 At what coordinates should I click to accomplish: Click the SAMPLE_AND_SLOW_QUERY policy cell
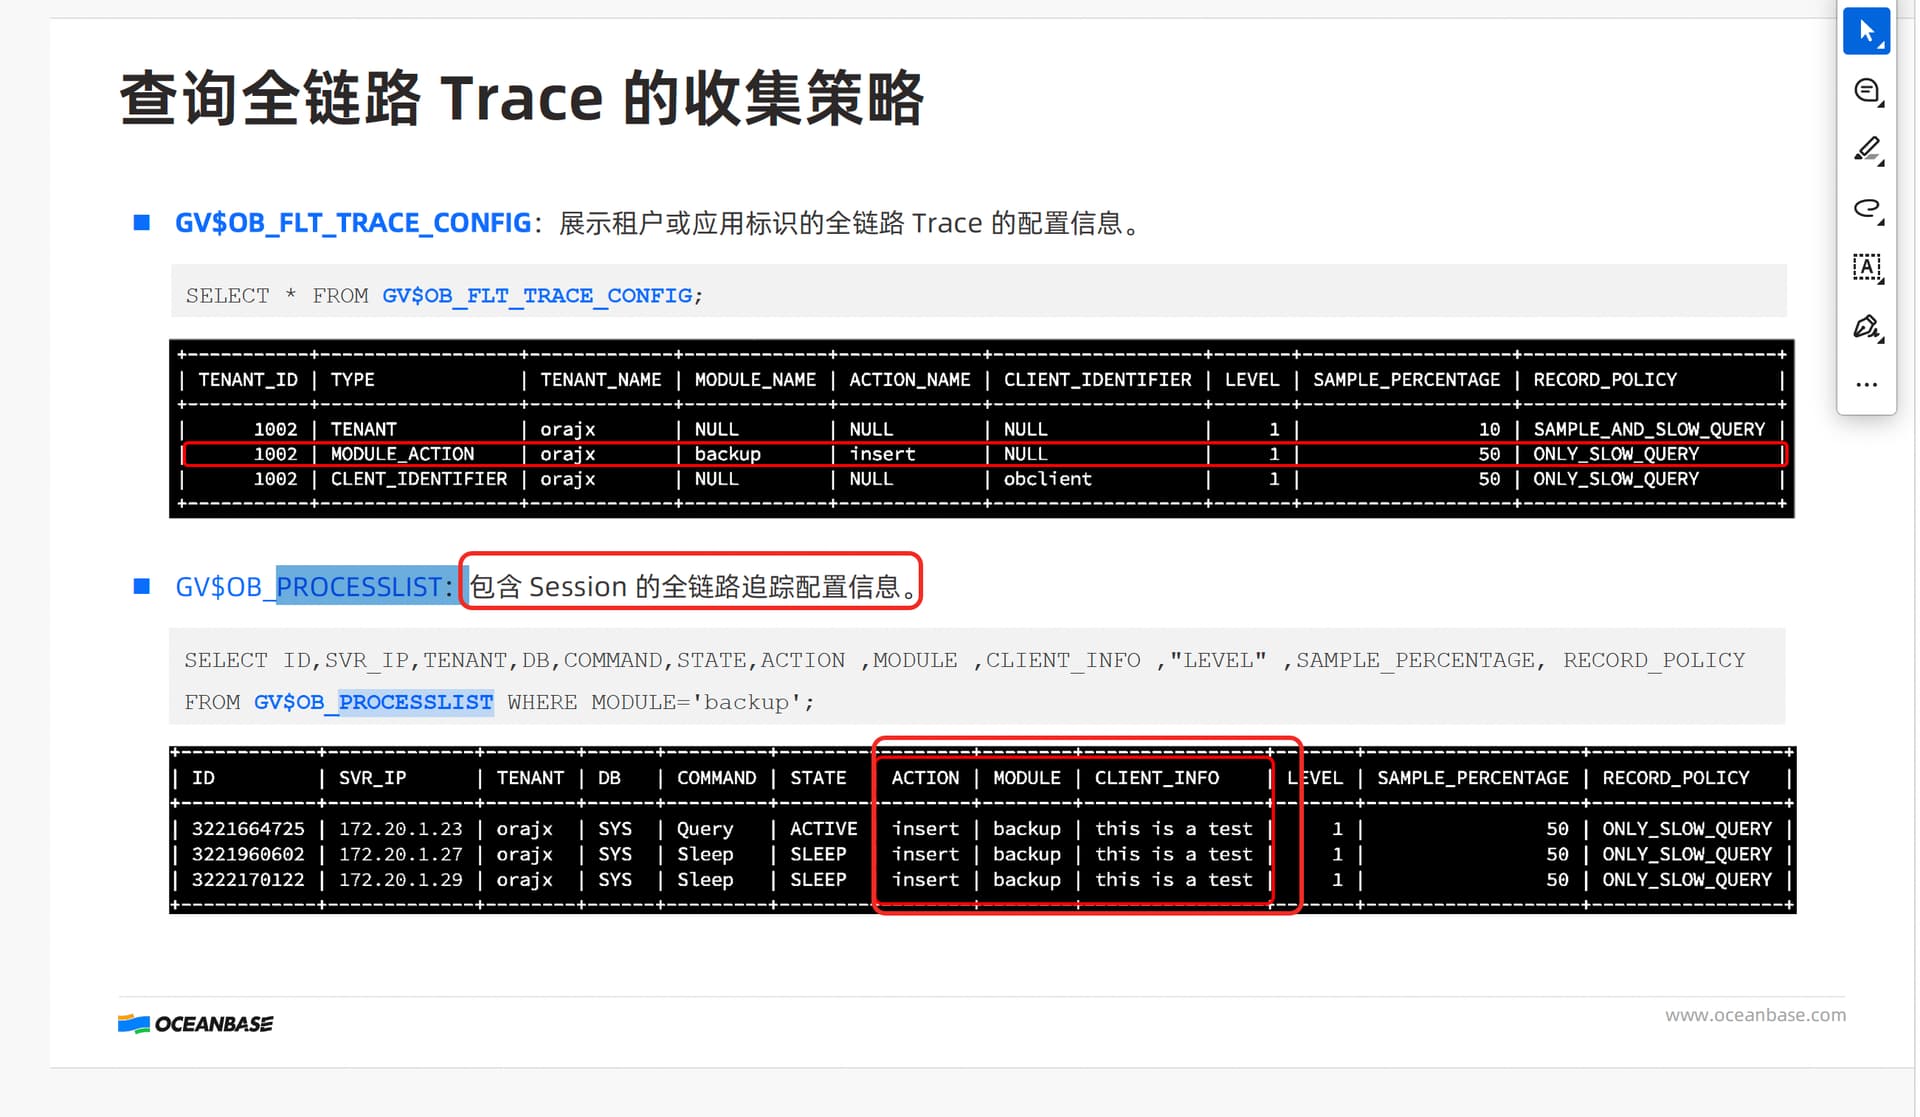coord(1648,429)
